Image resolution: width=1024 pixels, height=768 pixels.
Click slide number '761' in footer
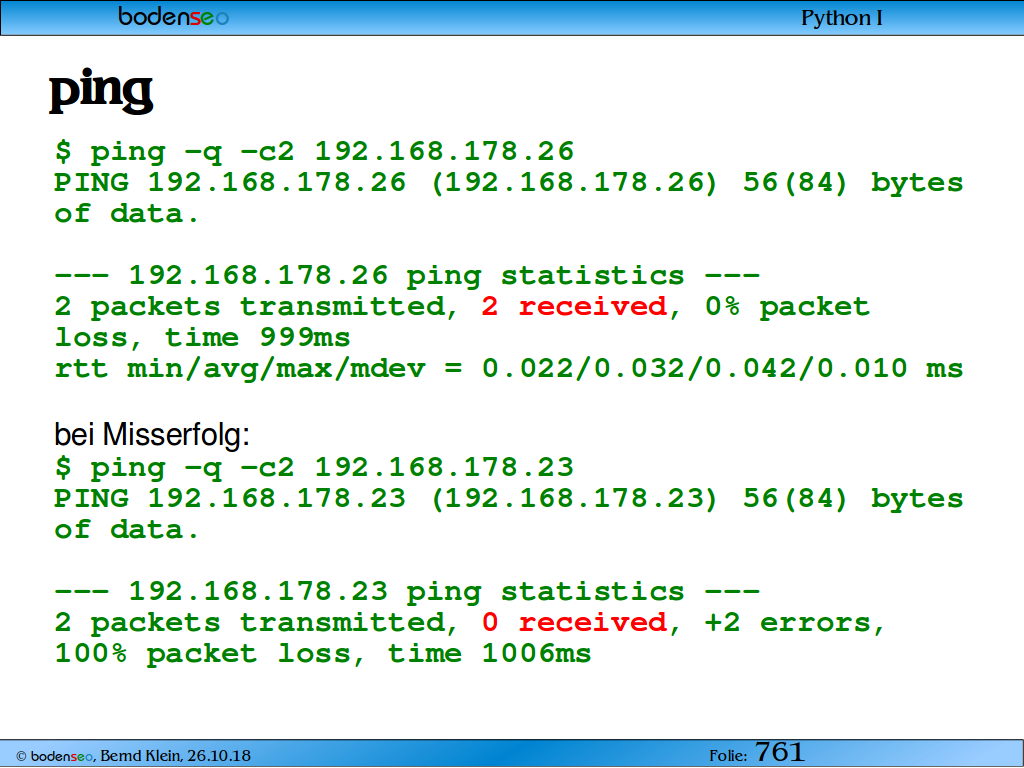click(780, 752)
